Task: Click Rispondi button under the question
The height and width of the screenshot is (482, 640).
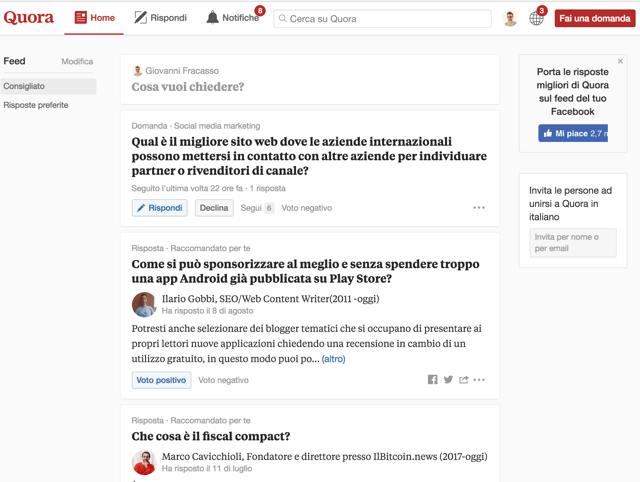Action: click(160, 208)
